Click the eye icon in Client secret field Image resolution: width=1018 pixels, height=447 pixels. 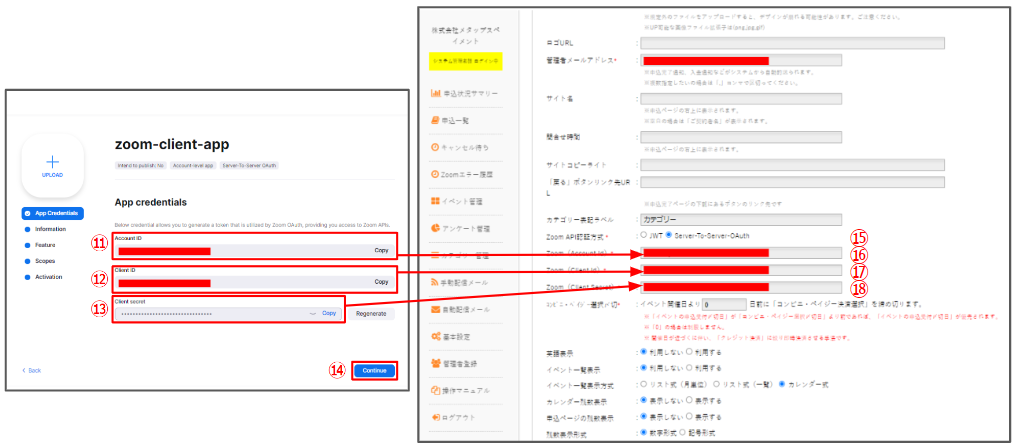coord(312,313)
